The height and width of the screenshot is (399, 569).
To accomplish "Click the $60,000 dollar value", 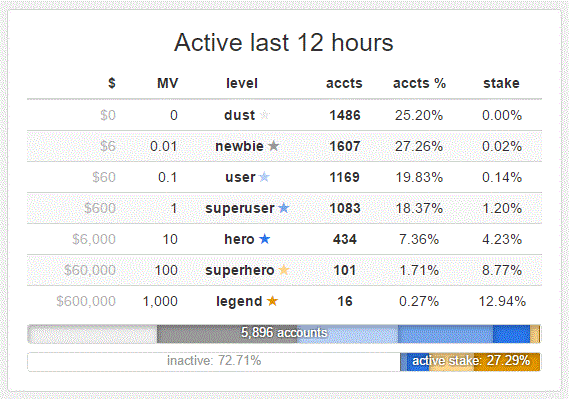I will coord(90,270).
